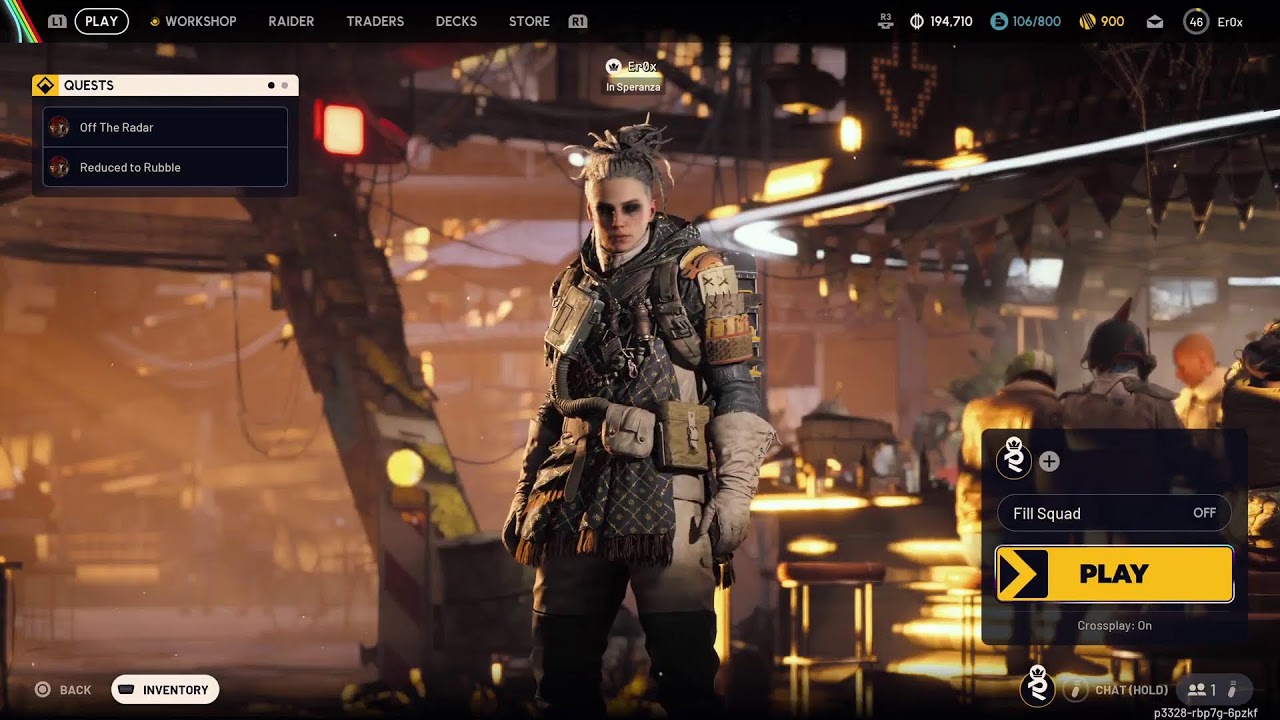Click the crown leader icon above the character
This screenshot has height=720, width=1280.
click(614, 66)
